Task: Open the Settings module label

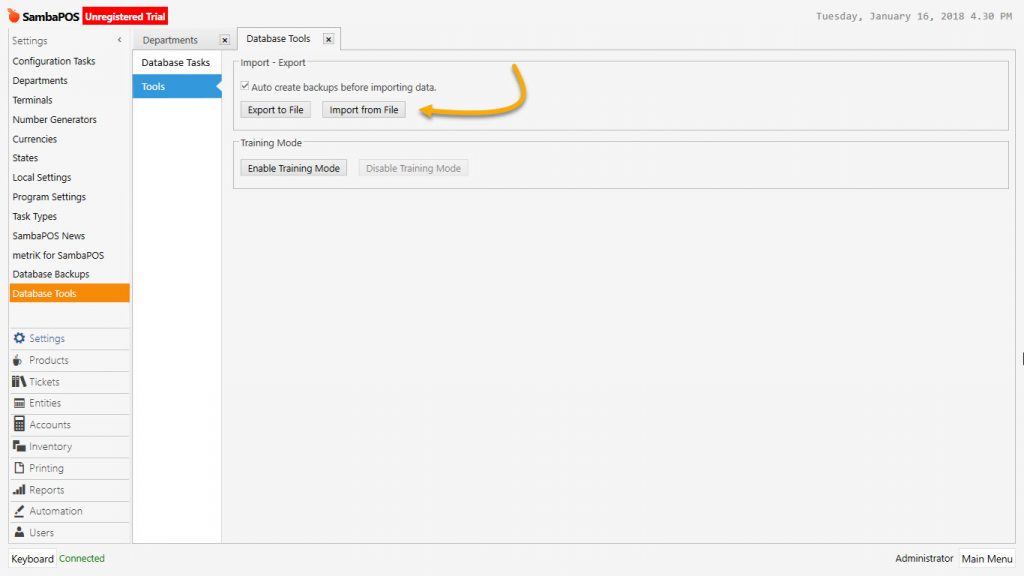Action: coord(47,338)
